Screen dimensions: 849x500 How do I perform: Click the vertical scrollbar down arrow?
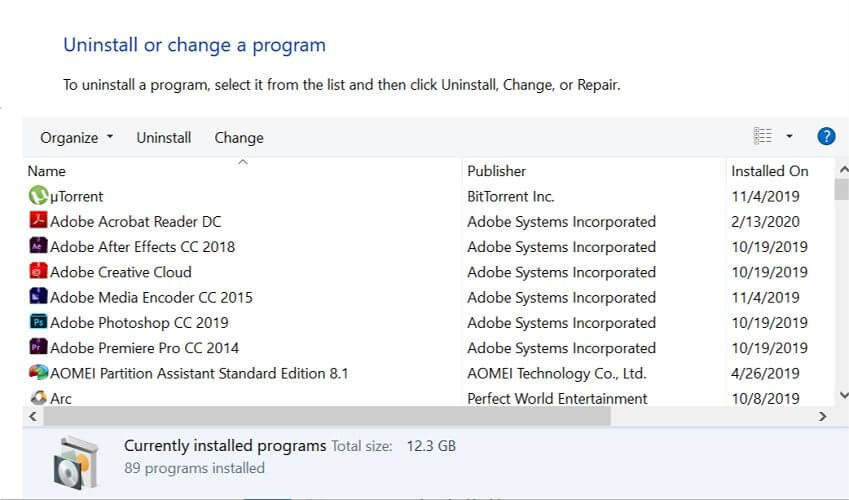click(x=844, y=395)
